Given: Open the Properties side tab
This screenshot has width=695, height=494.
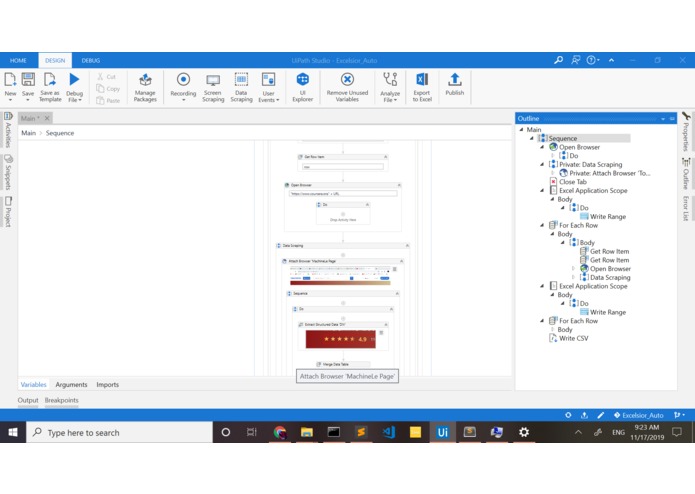Looking at the screenshot, I should (686, 132).
